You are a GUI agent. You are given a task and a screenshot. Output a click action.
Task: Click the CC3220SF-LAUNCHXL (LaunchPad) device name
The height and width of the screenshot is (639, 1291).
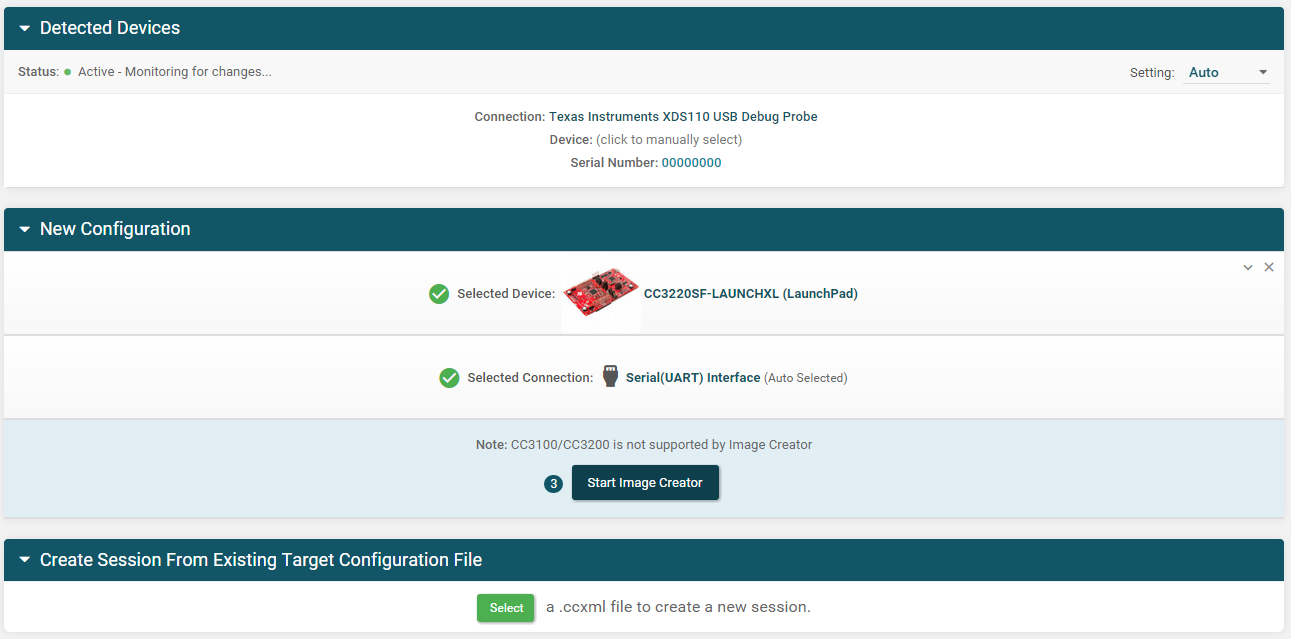pyautogui.click(x=751, y=294)
